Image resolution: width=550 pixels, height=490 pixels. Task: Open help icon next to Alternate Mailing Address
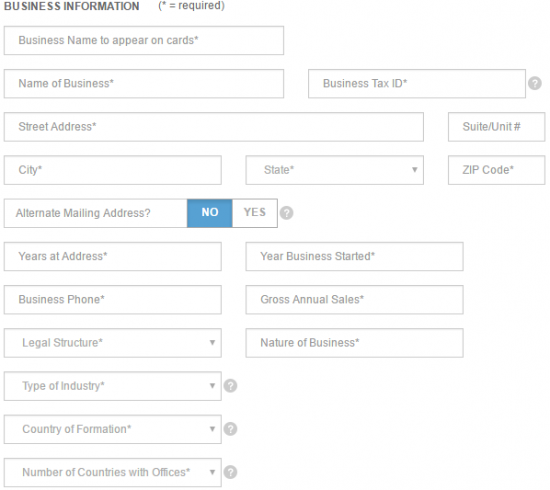(287, 213)
